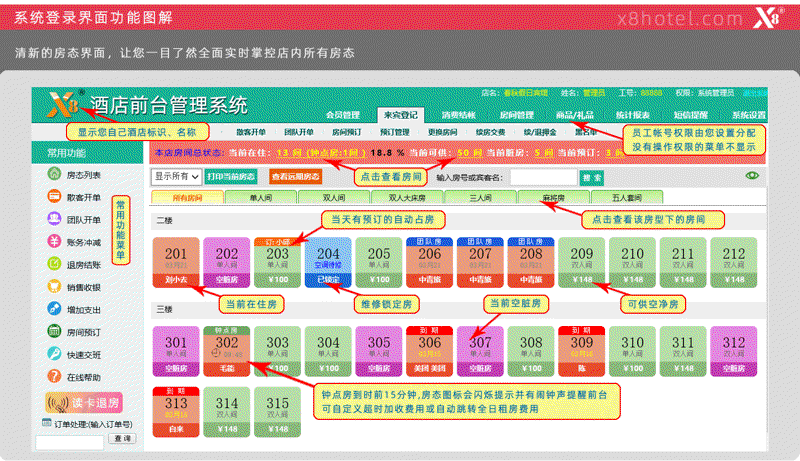Click the 团队开单 purple group icon
800x461 pixels.
click(54, 219)
